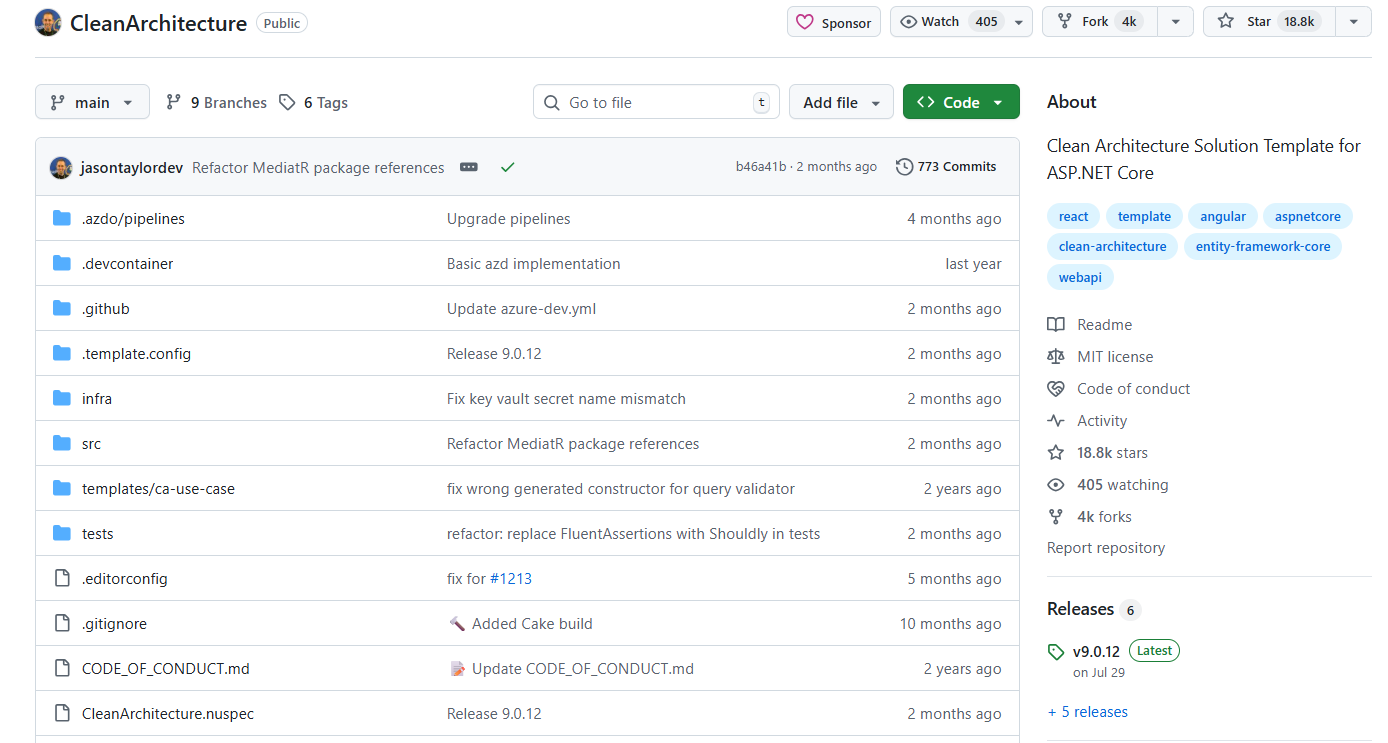Click the star icon beside 18.8k stars
This screenshot has height=743, width=1388.
pyautogui.click(x=1056, y=452)
